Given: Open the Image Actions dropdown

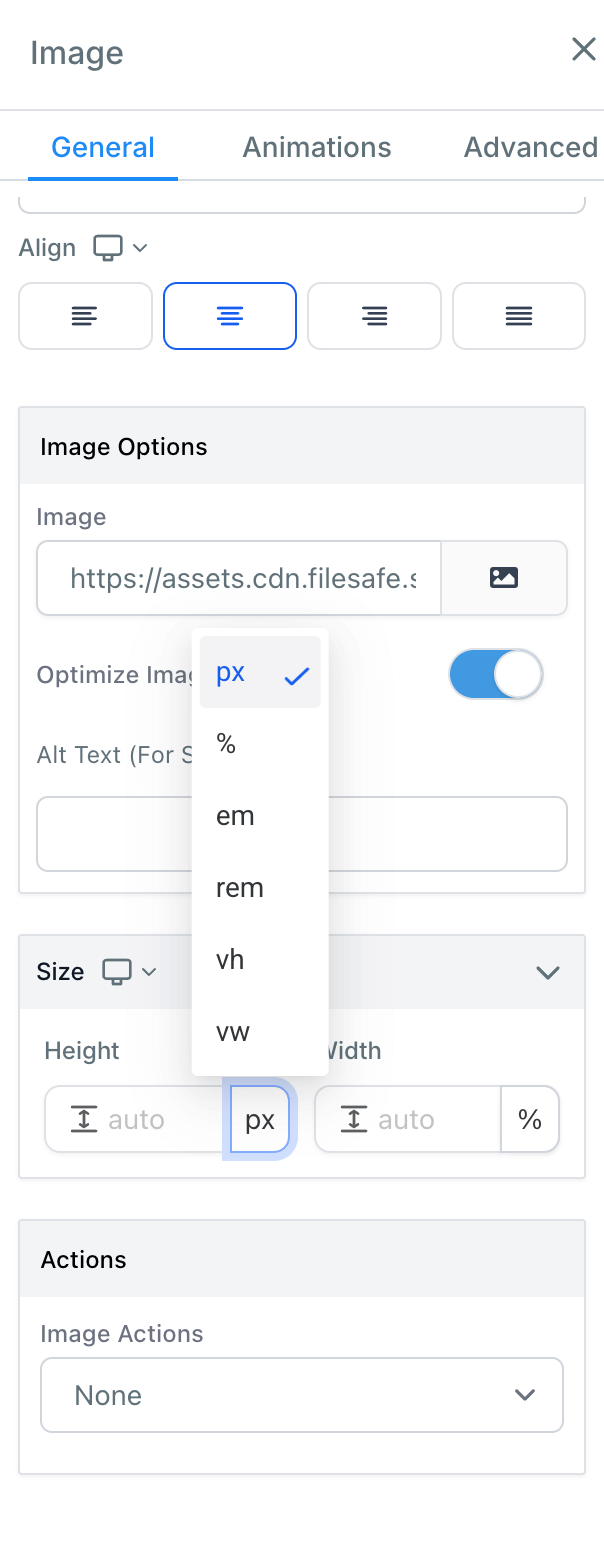Looking at the screenshot, I should (302, 1395).
